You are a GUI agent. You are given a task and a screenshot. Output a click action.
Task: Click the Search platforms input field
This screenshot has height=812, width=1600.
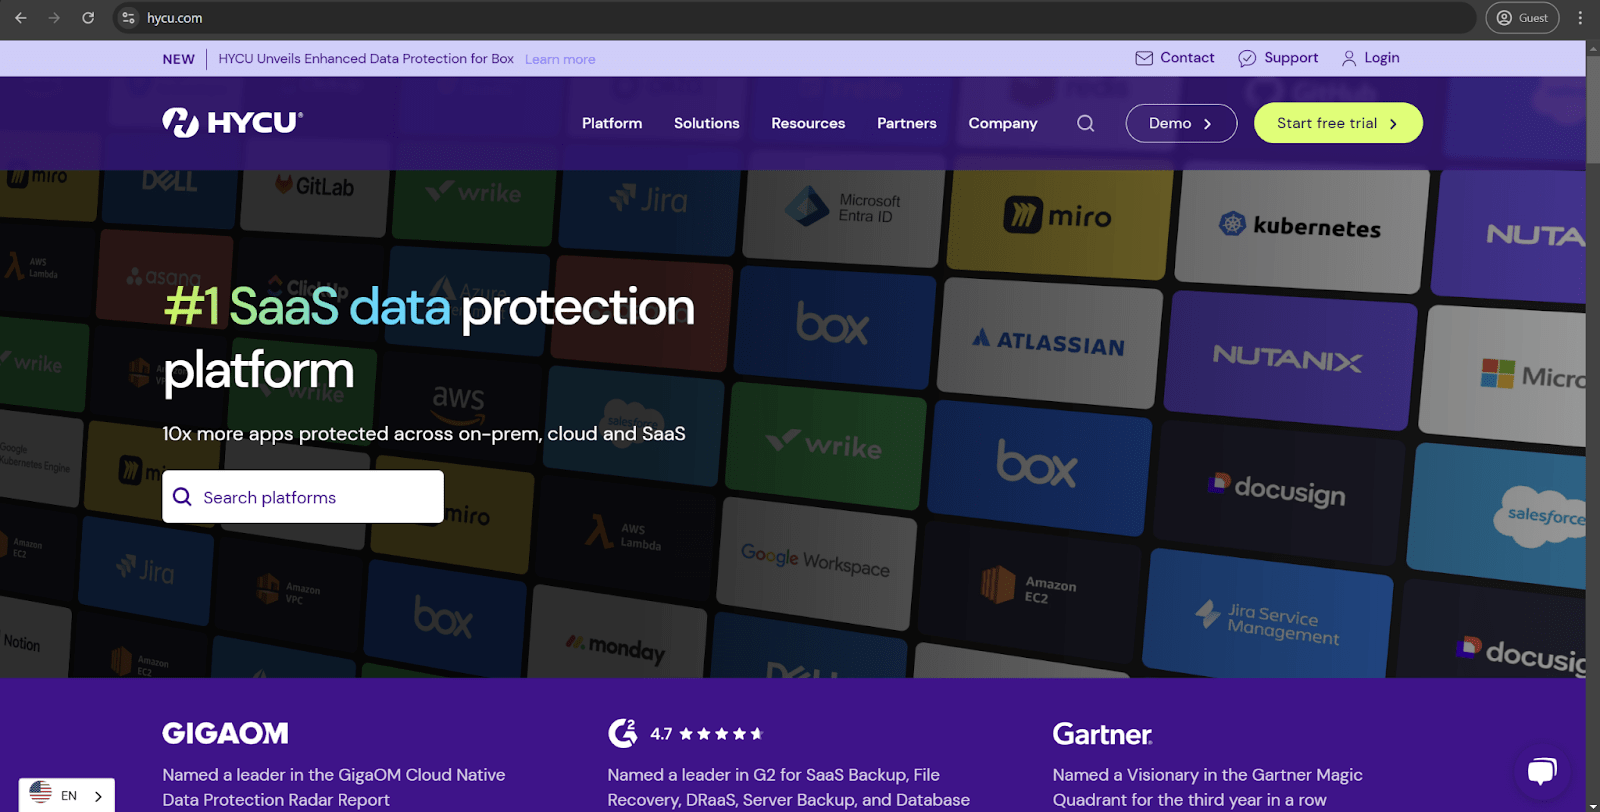(302, 497)
